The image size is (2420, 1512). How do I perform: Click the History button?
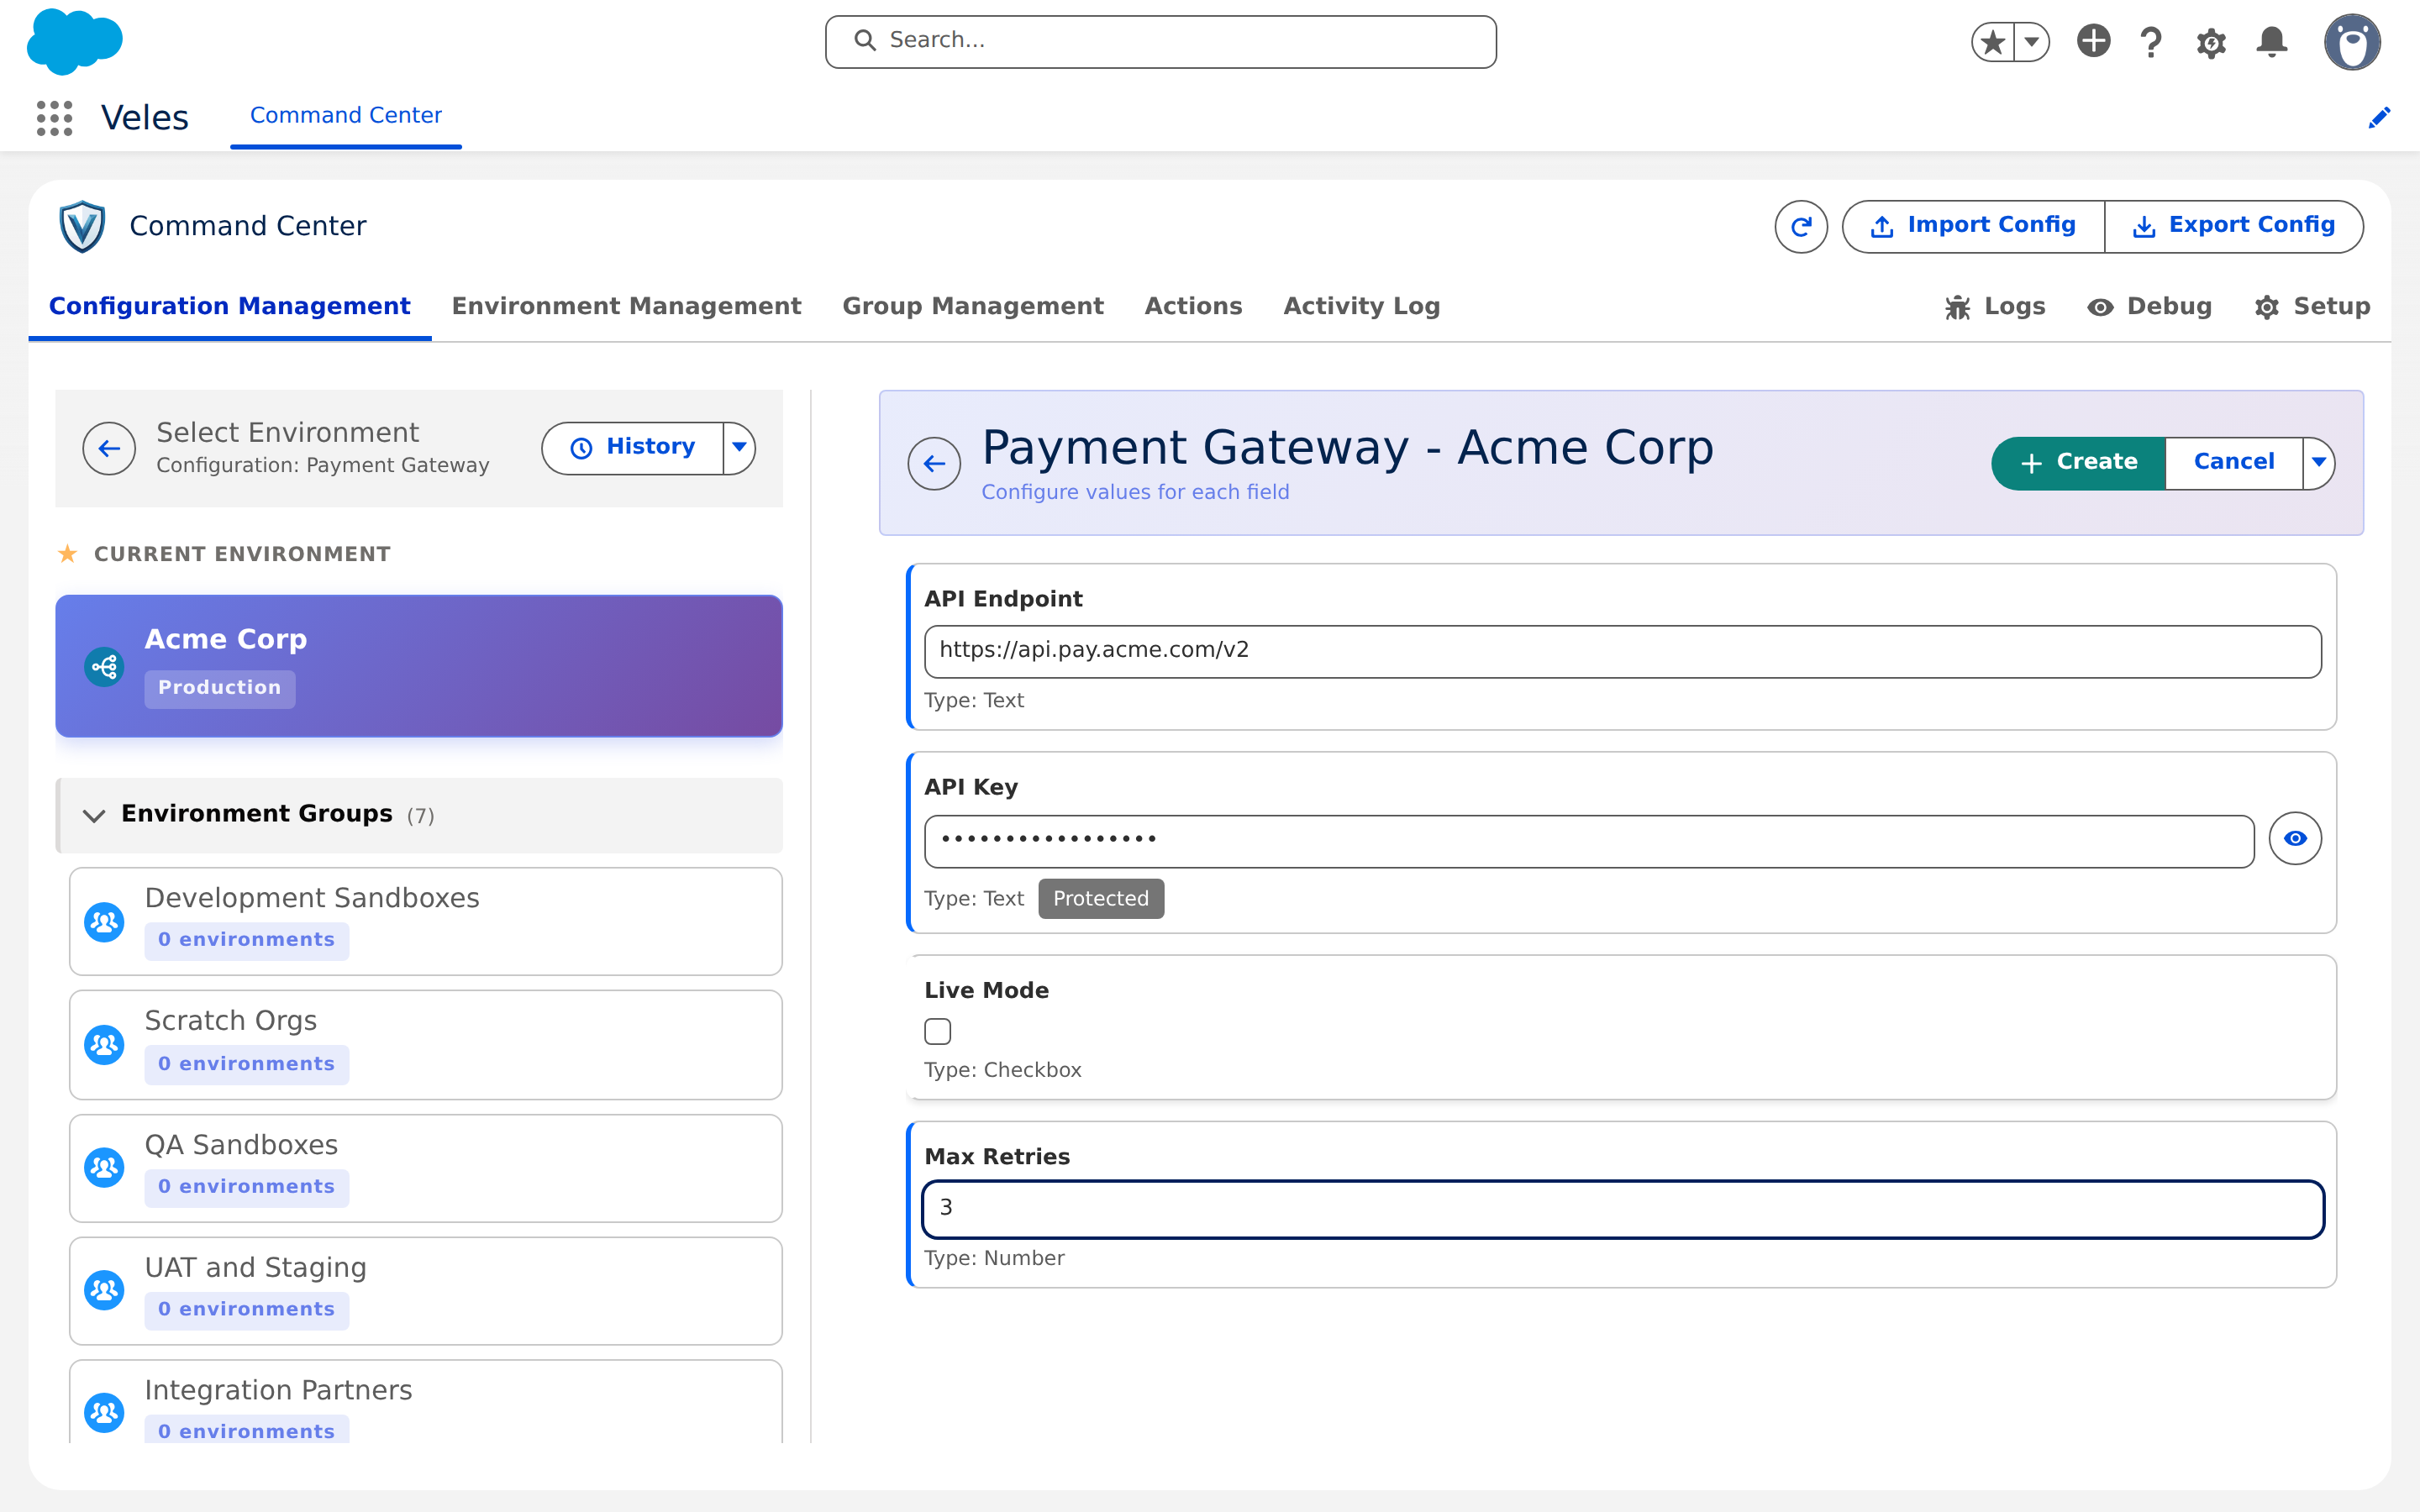click(x=633, y=447)
